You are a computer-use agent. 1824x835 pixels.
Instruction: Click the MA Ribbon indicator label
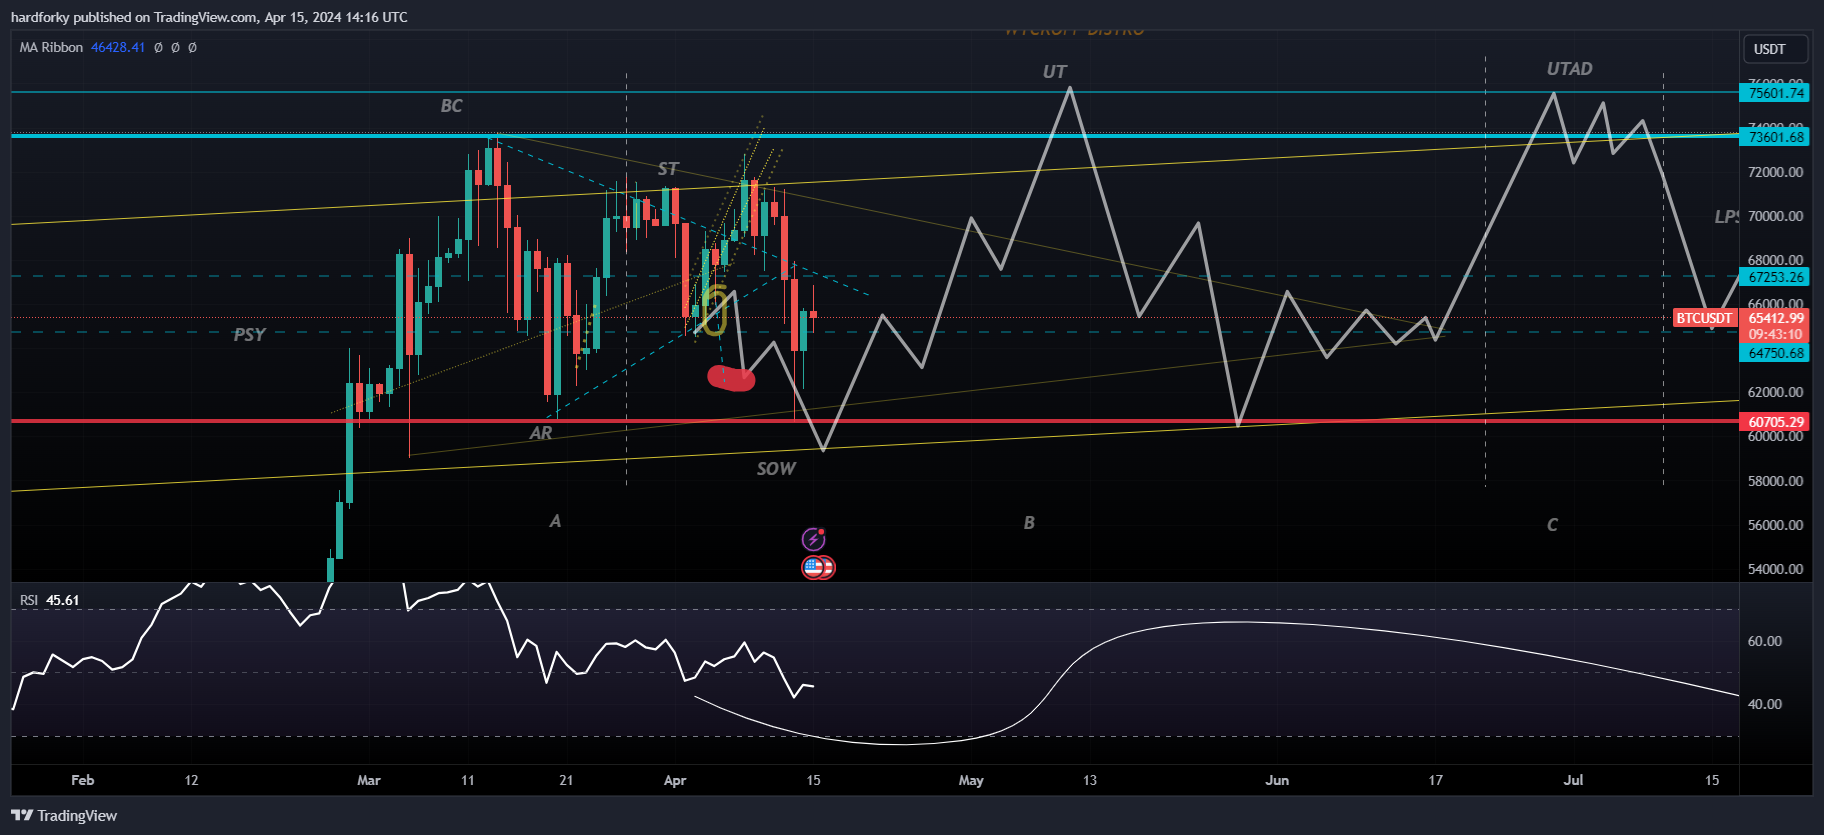pyautogui.click(x=51, y=47)
